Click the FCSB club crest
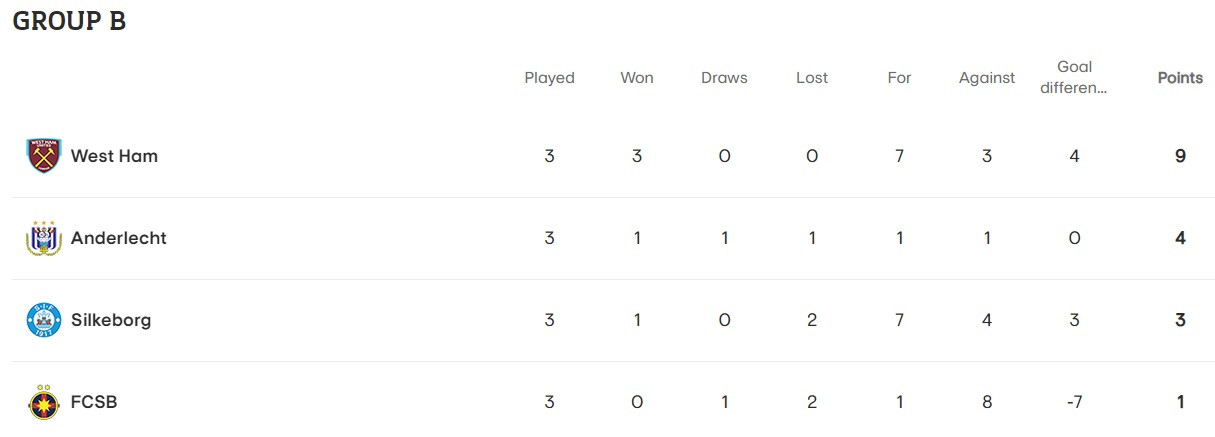This screenshot has width=1215, height=437. [x=44, y=402]
